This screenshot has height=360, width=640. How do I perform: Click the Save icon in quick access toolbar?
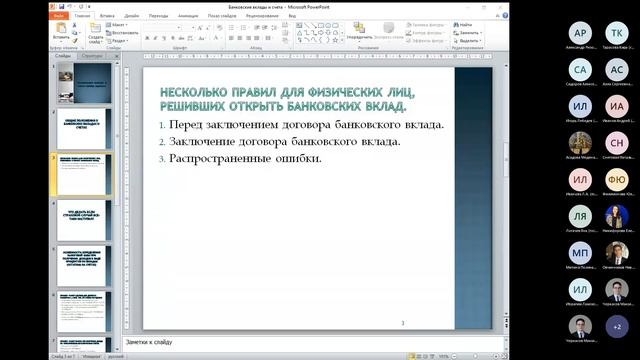coord(61,7)
